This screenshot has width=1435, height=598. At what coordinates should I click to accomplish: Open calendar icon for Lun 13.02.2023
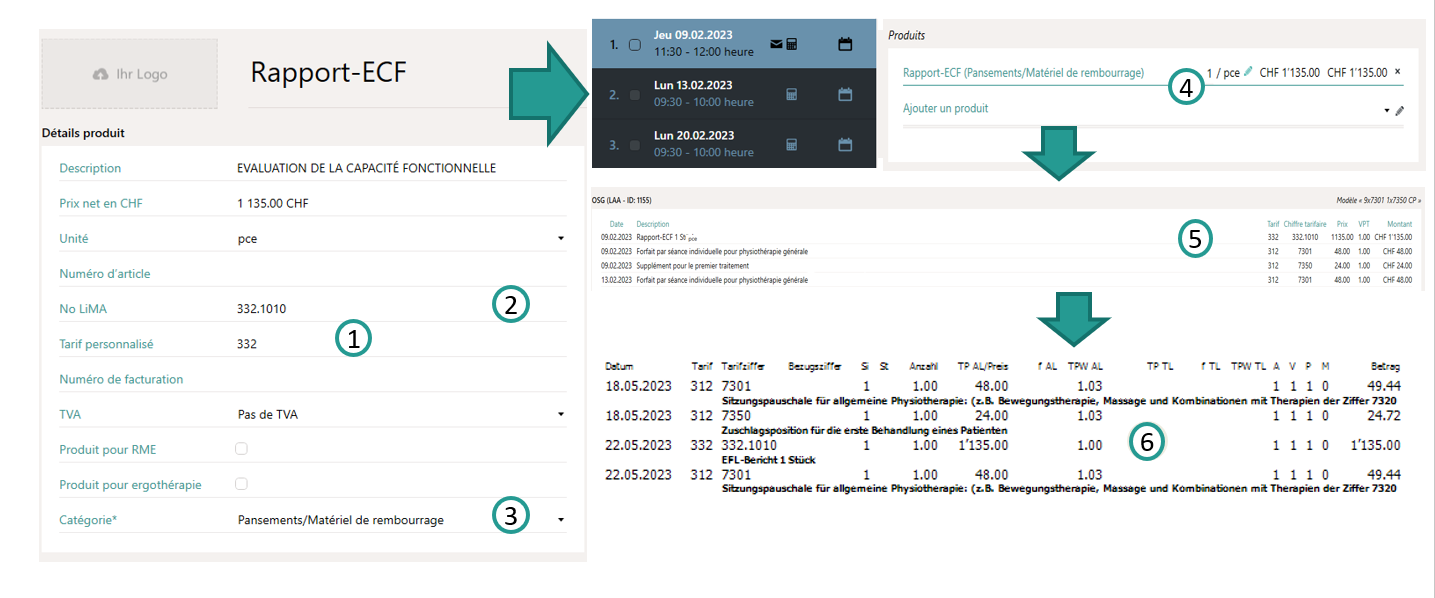coord(845,95)
